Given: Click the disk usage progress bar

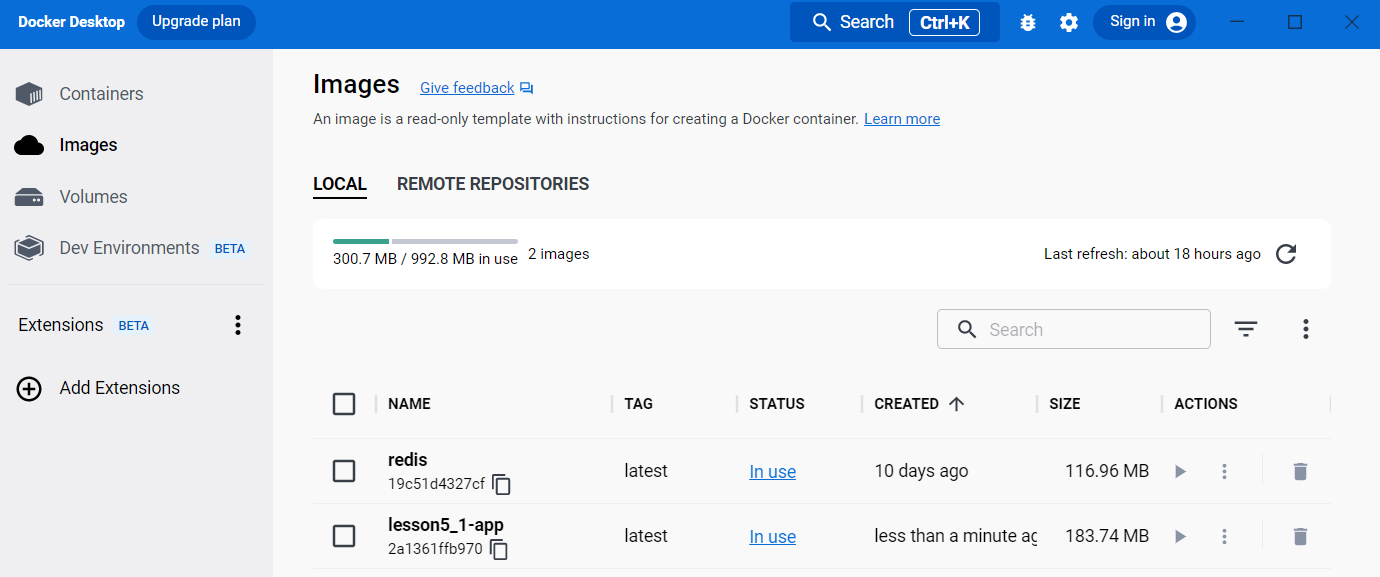Looking at the screenshot, I should pyautogui.click(x=425, y=241).
